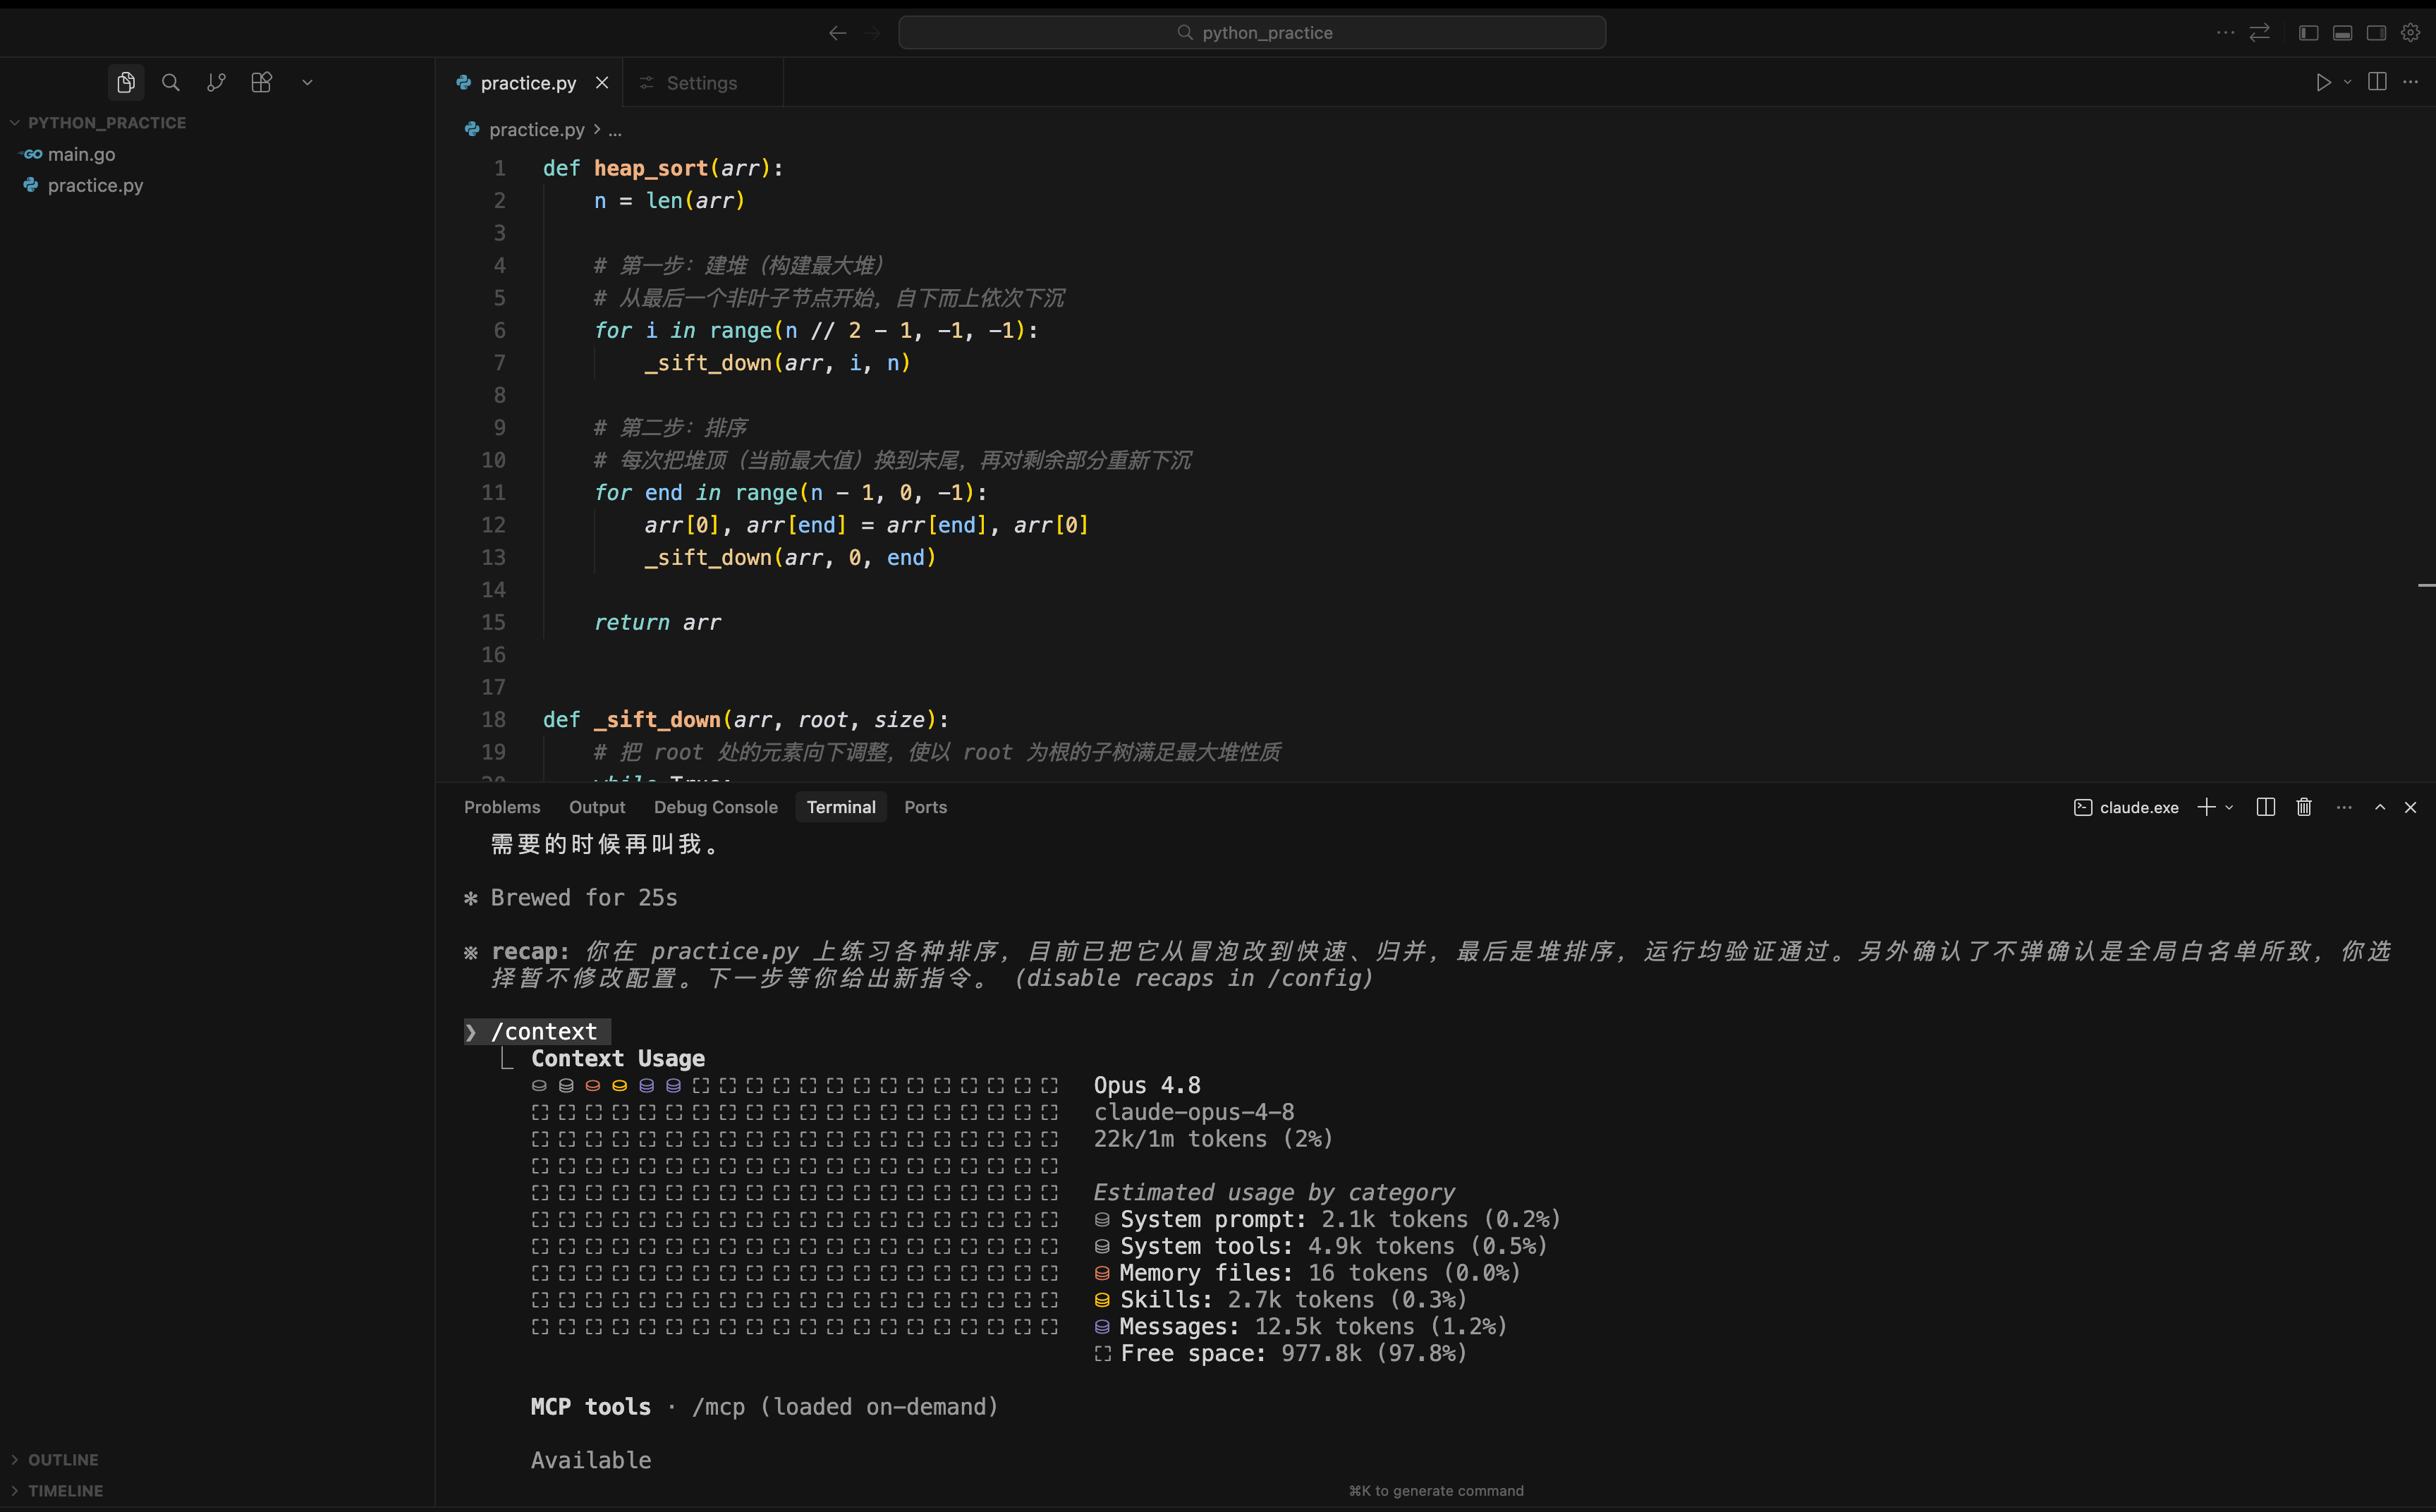Expand the OUTLINE section

(63, 1459)
